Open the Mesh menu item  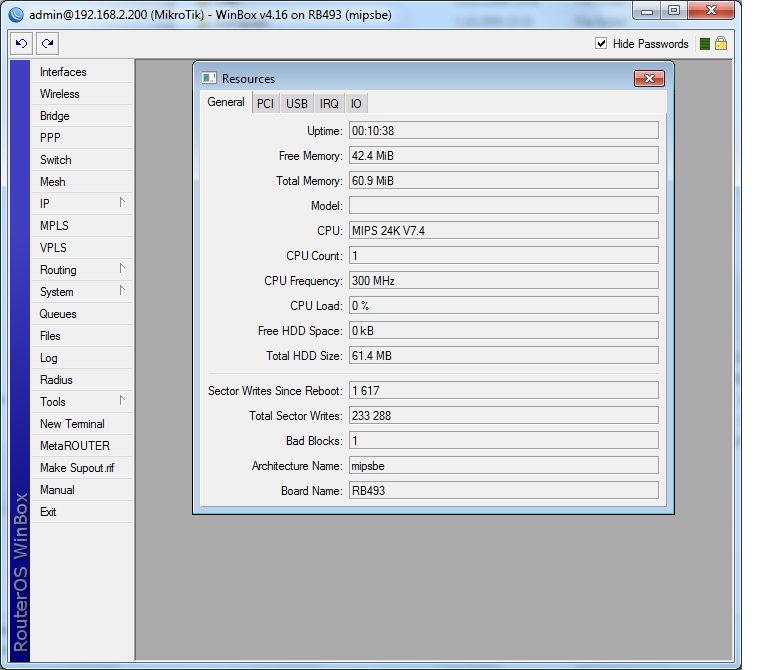point(82,182)
